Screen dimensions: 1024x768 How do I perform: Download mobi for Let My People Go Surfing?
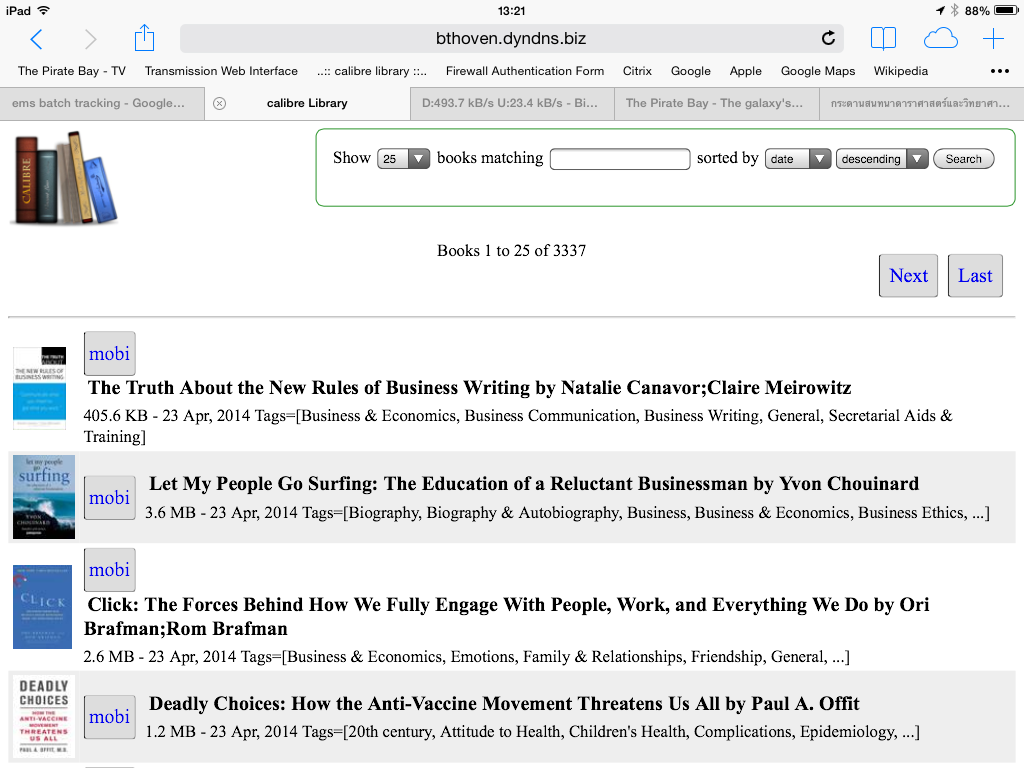coord(110,498)
